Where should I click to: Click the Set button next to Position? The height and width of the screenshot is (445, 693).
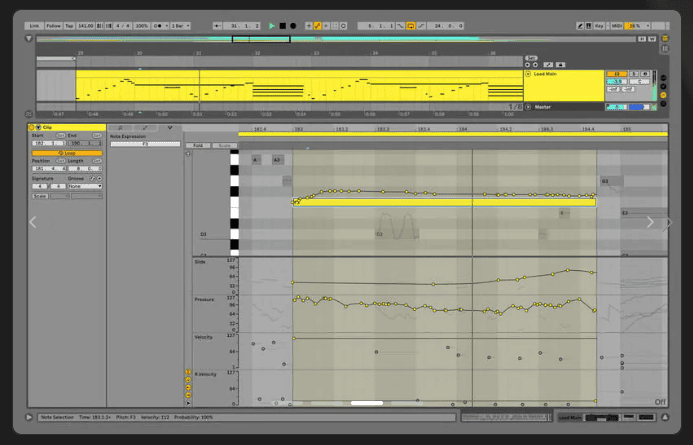click(x=61, y=161)
